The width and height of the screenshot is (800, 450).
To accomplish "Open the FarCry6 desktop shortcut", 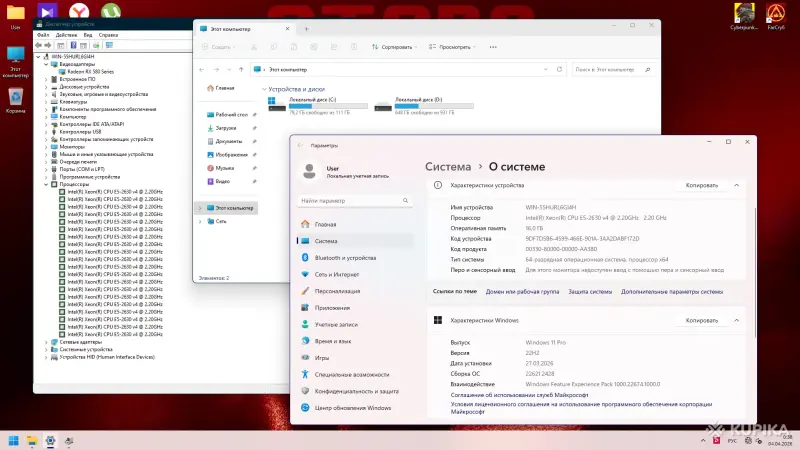I will point(776,14).
